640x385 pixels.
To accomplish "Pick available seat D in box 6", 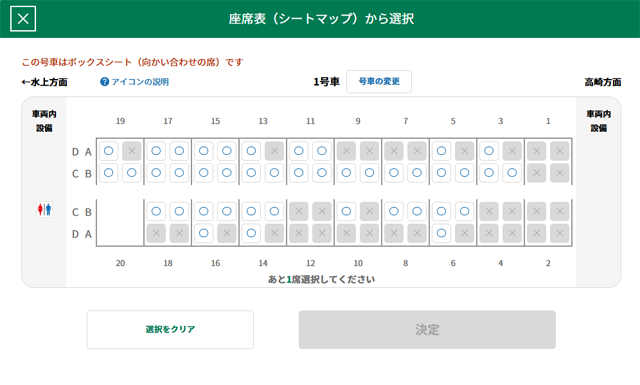I will 441,233.
